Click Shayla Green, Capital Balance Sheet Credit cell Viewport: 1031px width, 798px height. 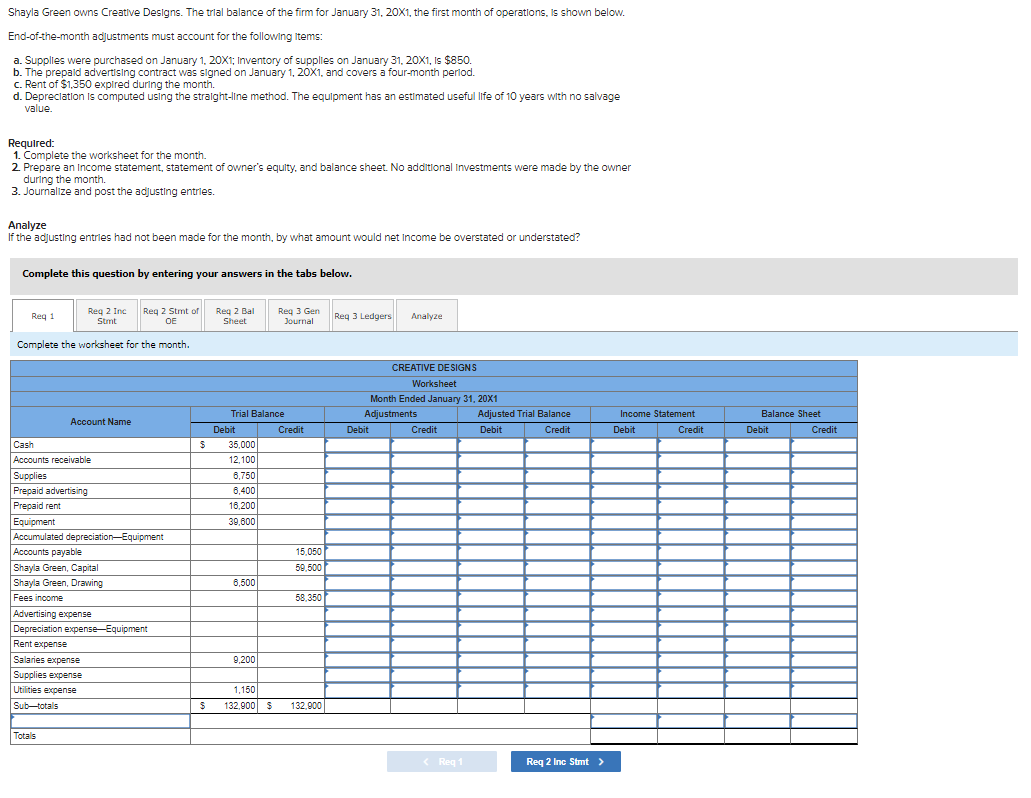[x=824, y=567]
